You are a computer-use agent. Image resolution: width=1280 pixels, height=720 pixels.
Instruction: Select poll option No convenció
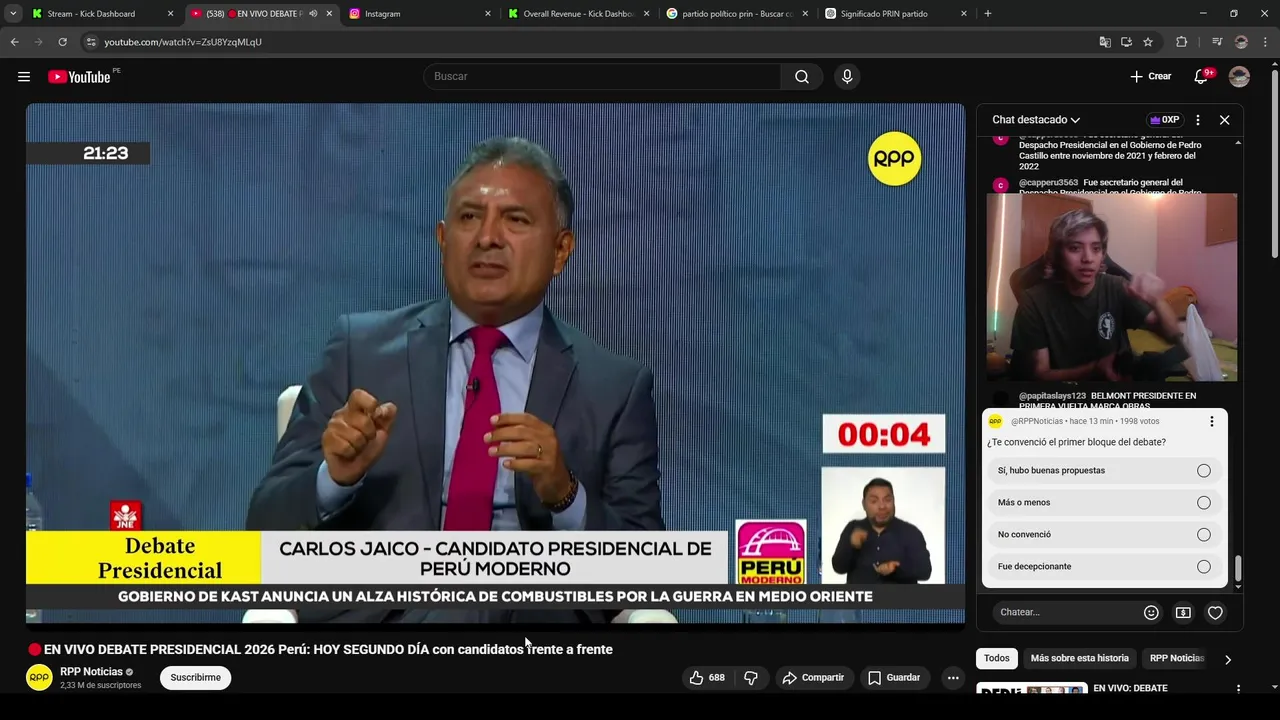tap(1104, 535)
